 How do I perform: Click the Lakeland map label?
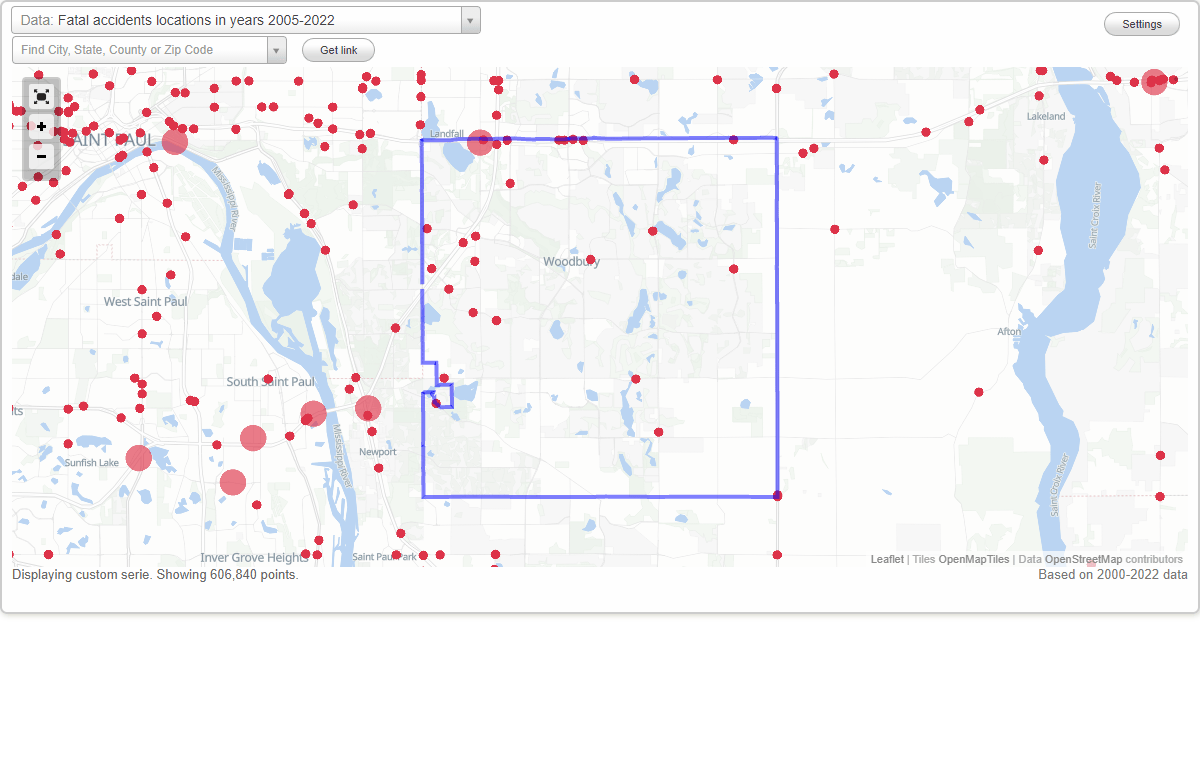[1046, 117]
